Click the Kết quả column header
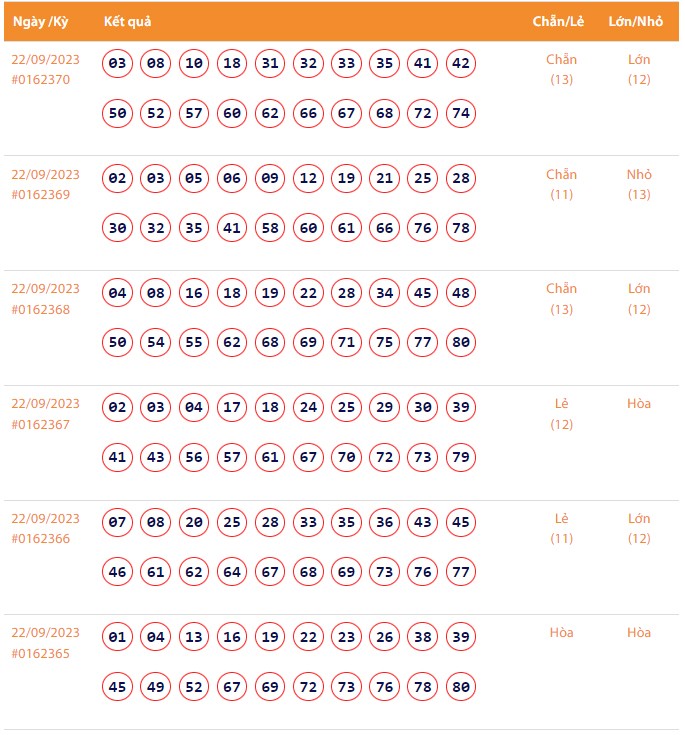 127,21
